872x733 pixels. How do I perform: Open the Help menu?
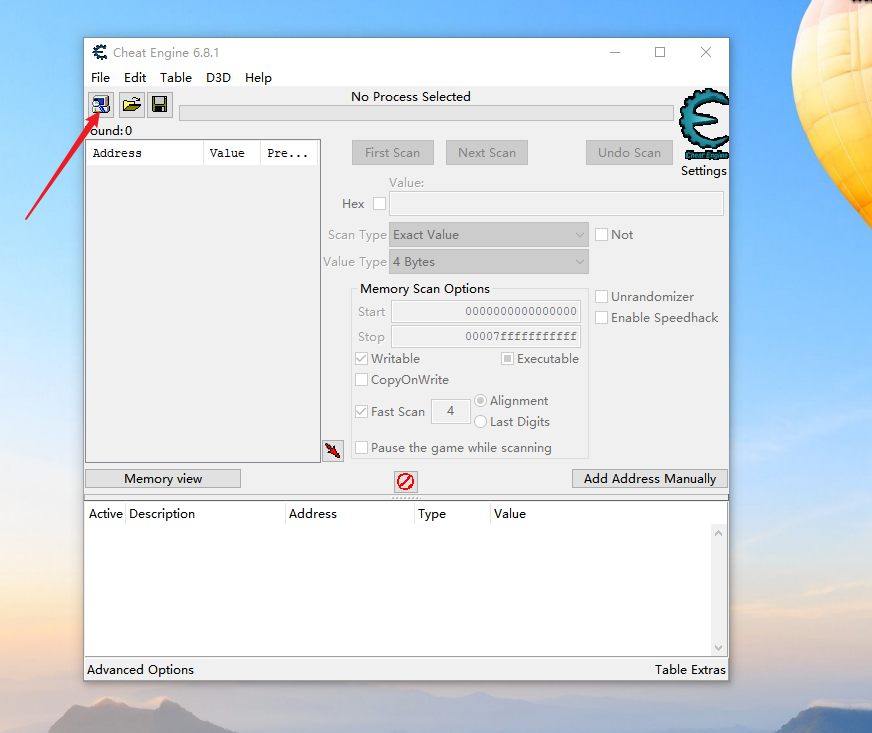coord(258,77)
